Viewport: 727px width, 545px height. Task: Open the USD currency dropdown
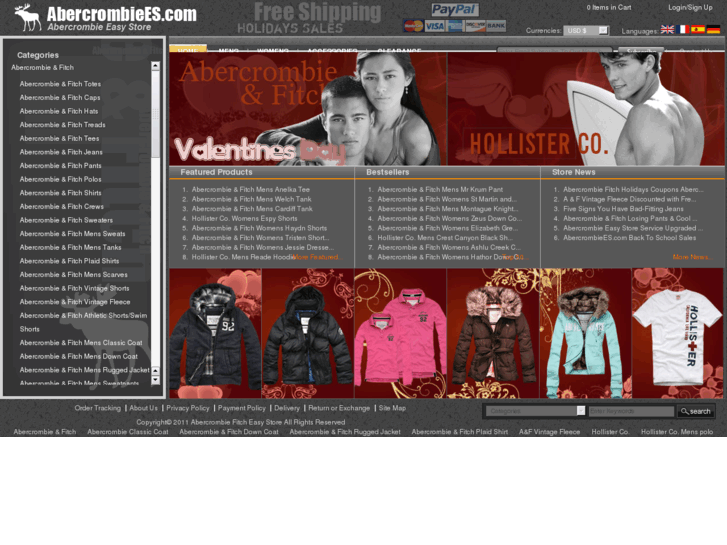[x=586, y=31]
